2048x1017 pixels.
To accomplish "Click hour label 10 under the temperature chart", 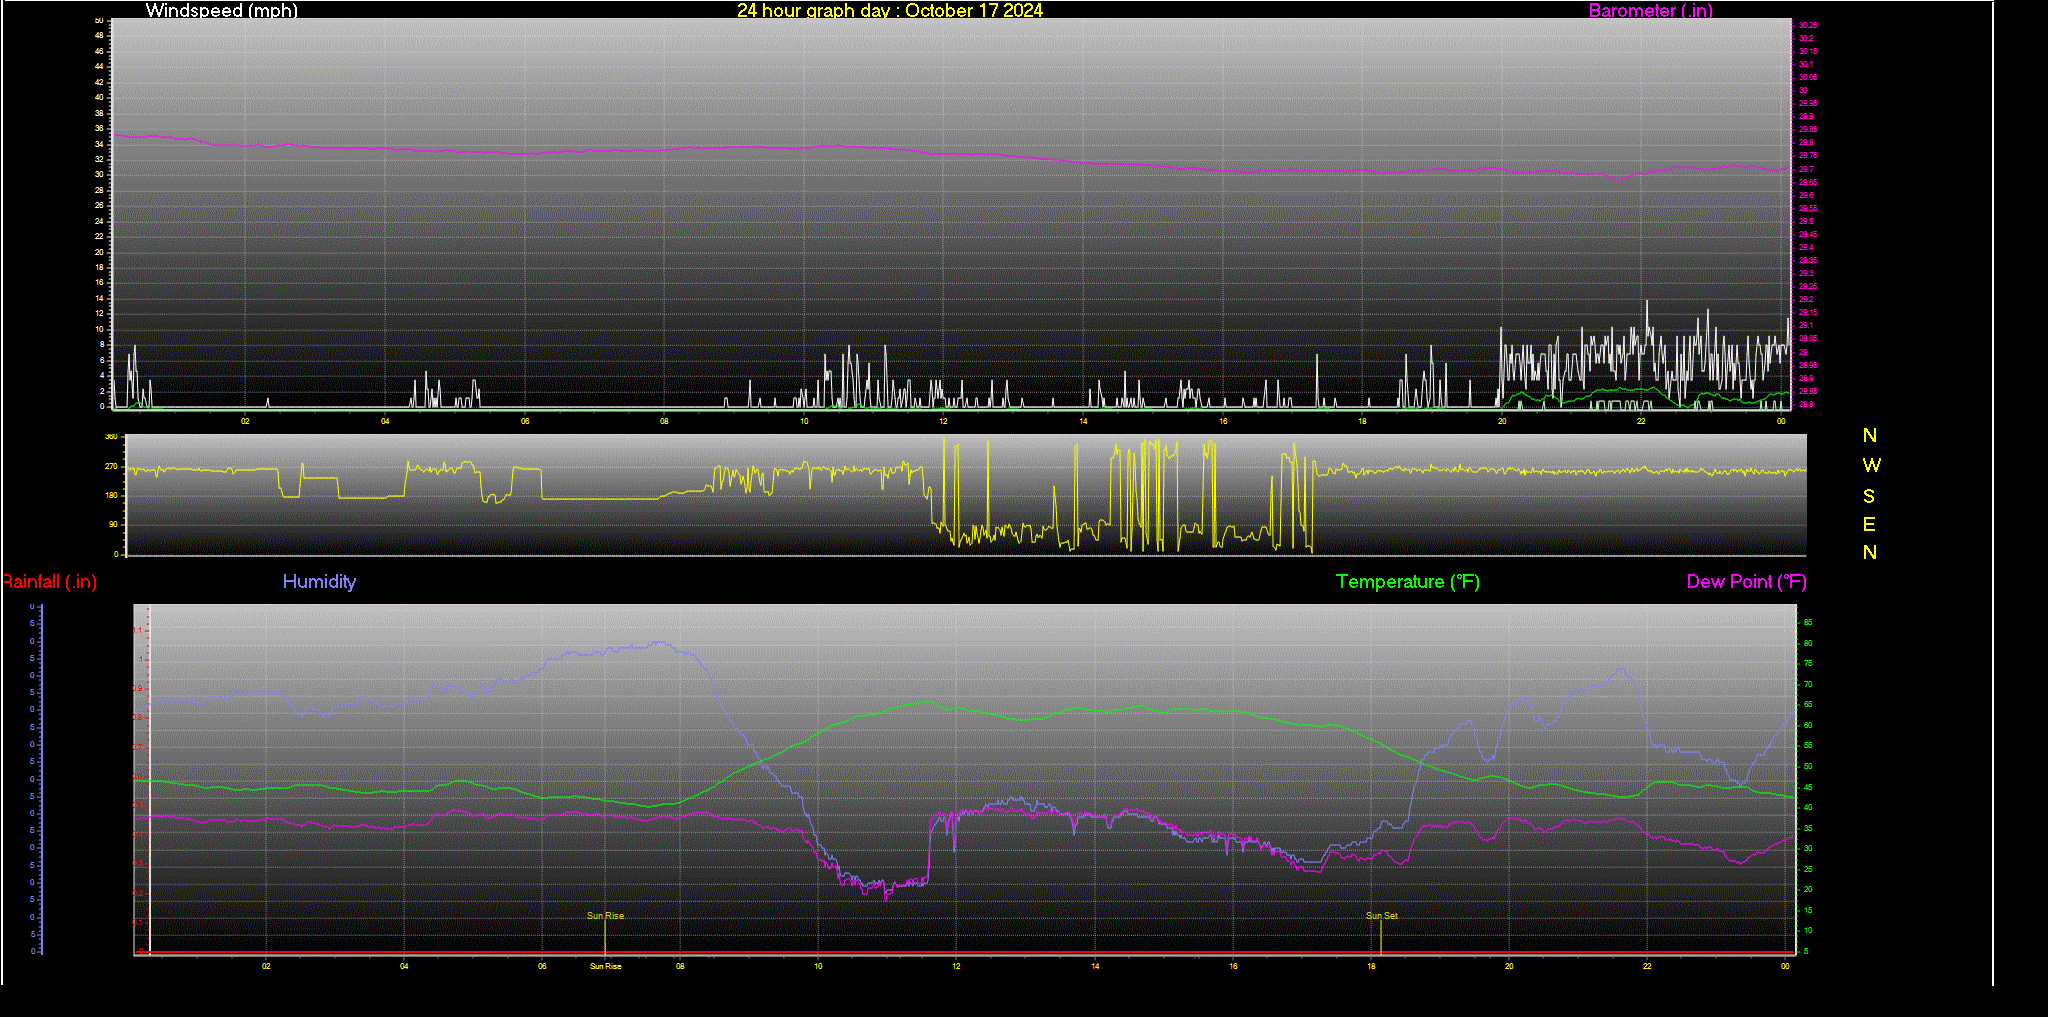I will [x=818, y=966].
